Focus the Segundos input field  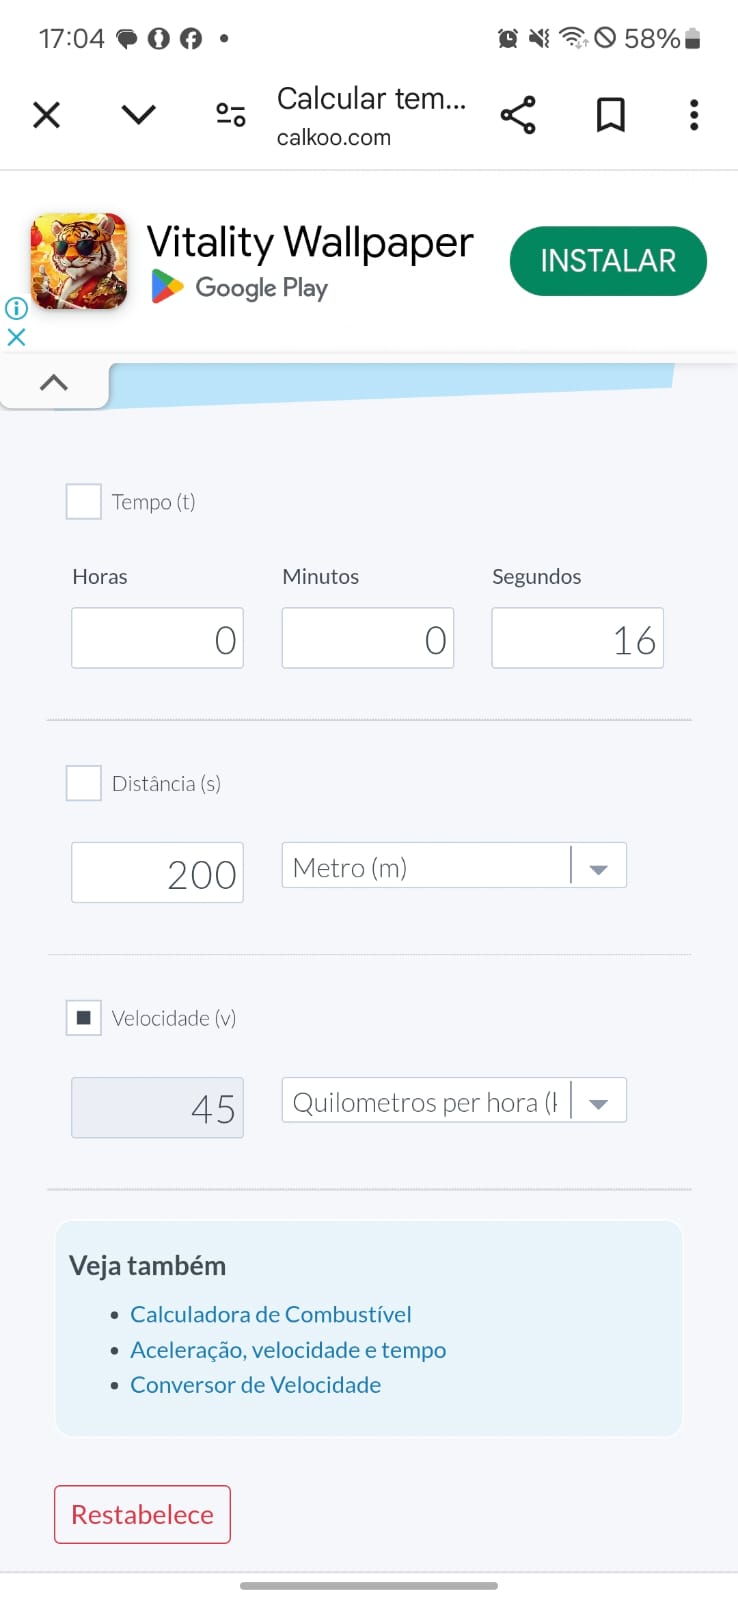pyautogui.click(x=577, y=638)
